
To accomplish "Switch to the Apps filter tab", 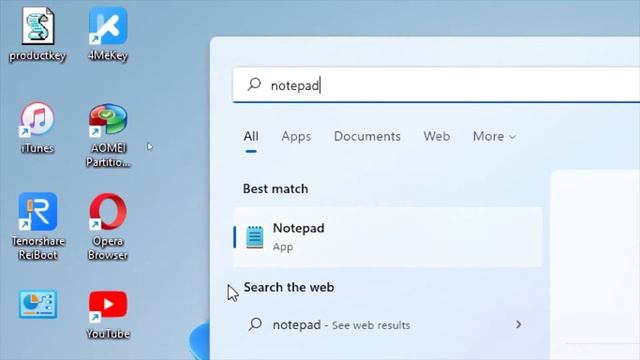I will pos(296,136).
